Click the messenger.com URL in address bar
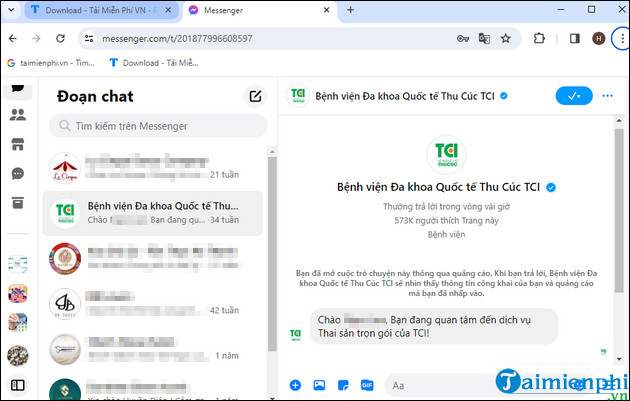This screenshot has width=630, height=401. click(177, 39)
